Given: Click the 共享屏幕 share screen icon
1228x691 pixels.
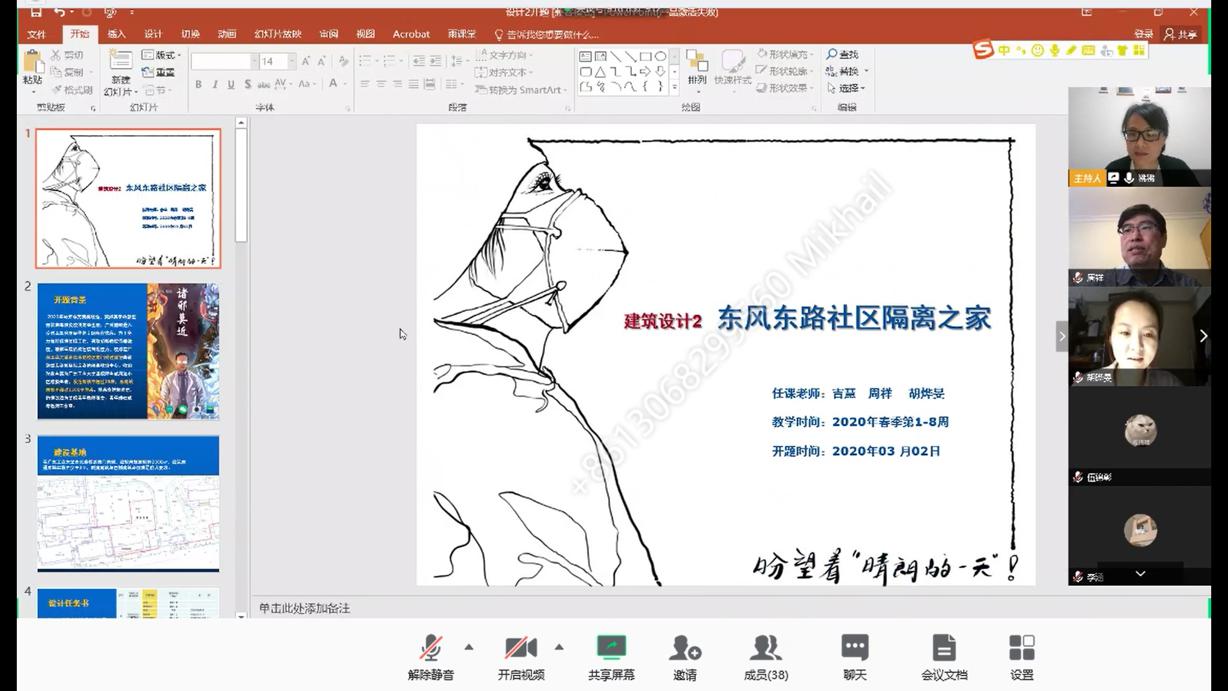Looking at the screenshot, I should pos(611,648).
